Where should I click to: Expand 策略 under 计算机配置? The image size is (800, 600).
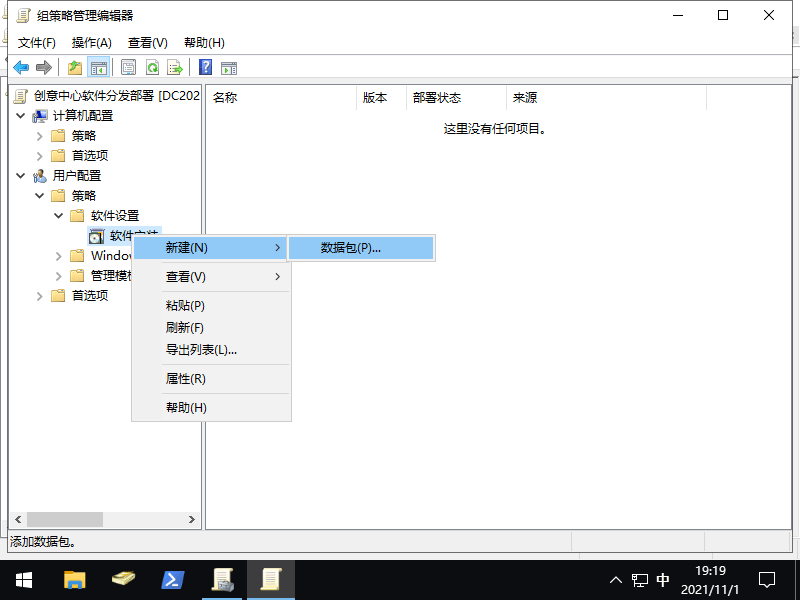40,136
